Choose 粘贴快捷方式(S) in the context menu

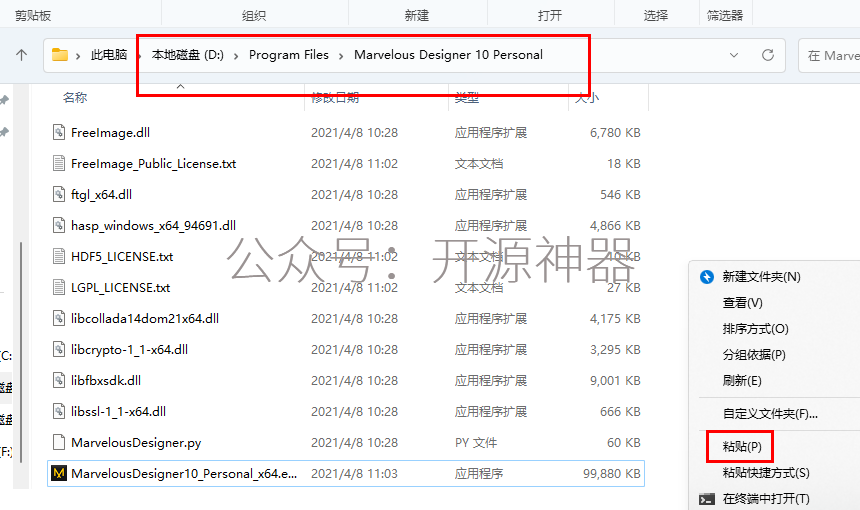tap(766, 473)
